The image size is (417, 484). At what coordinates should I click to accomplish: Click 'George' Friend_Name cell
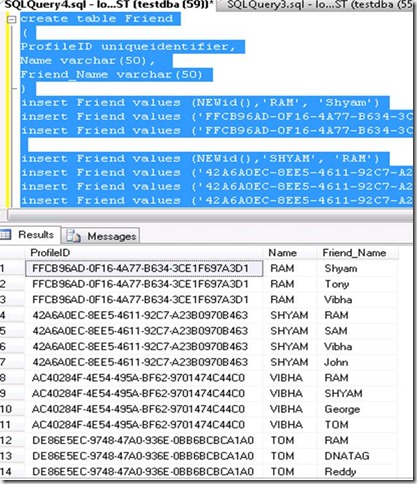click(357, 409)
